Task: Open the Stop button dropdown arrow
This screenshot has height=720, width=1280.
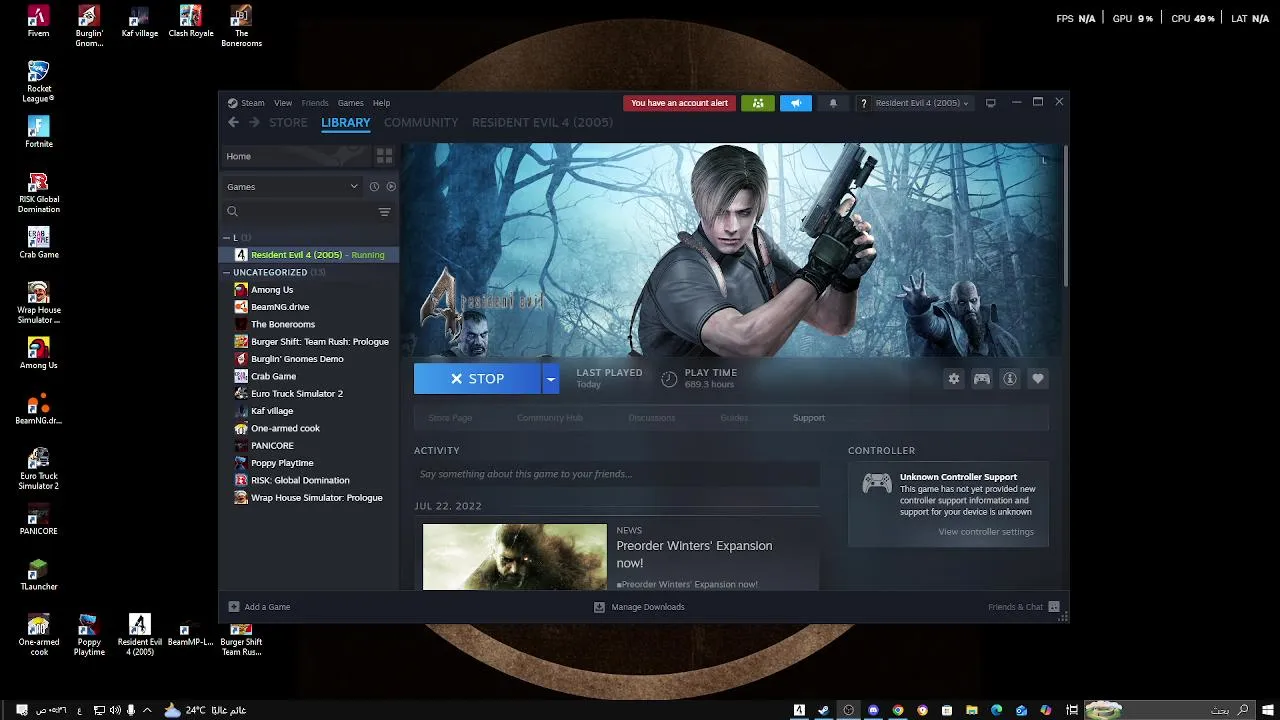Action: 550,379
